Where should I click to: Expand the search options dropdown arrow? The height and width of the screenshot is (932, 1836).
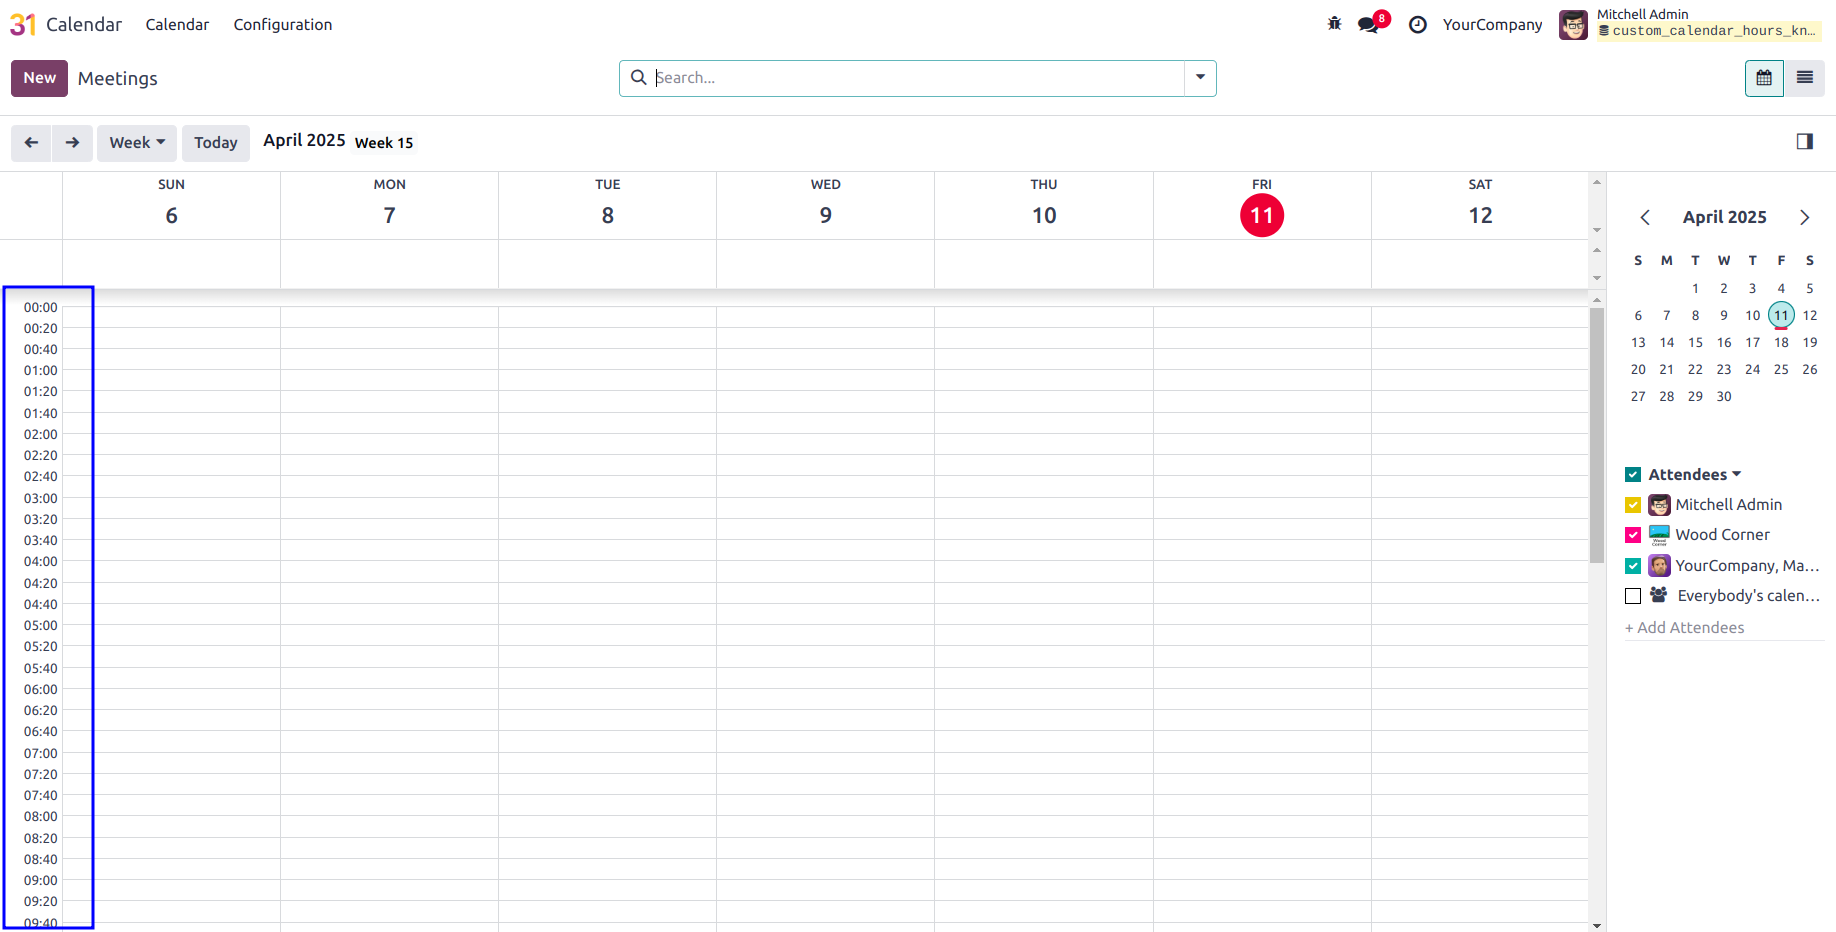[1200, 78]
